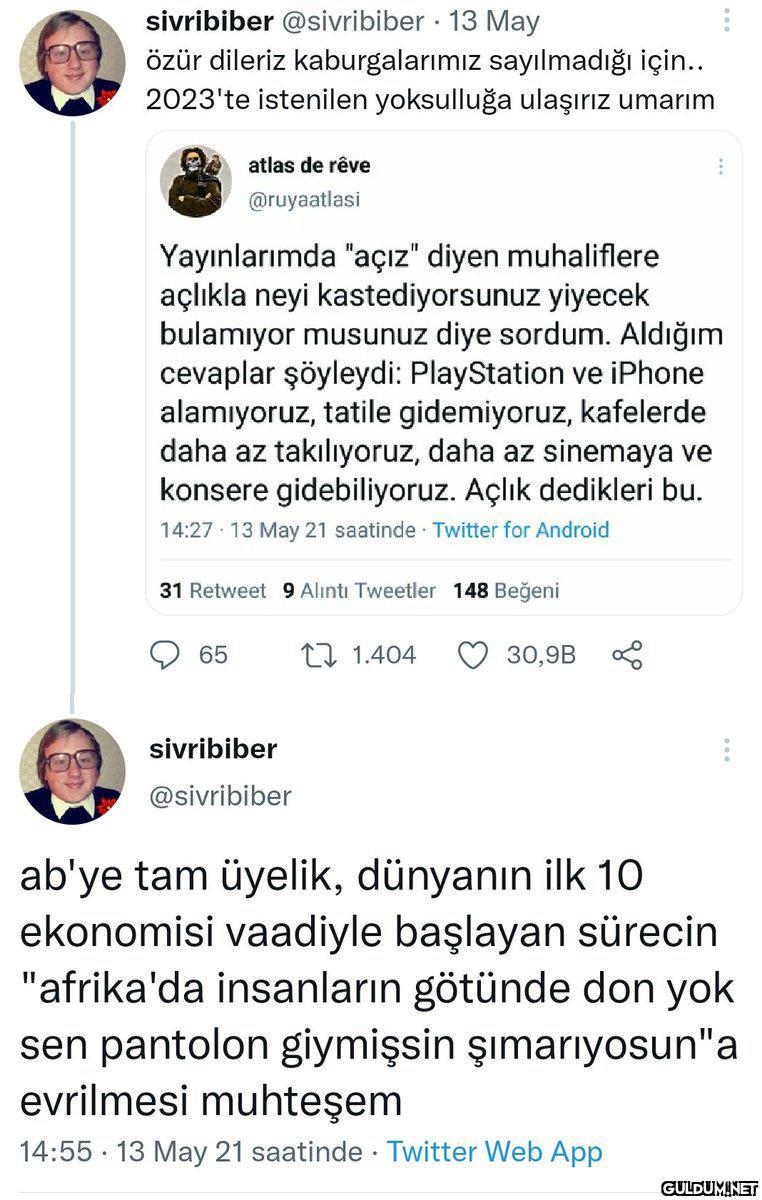Show the "148 Beğeni" likes list
The height and width of the screenshot is (1200, 762).
(x=506, y=591)
